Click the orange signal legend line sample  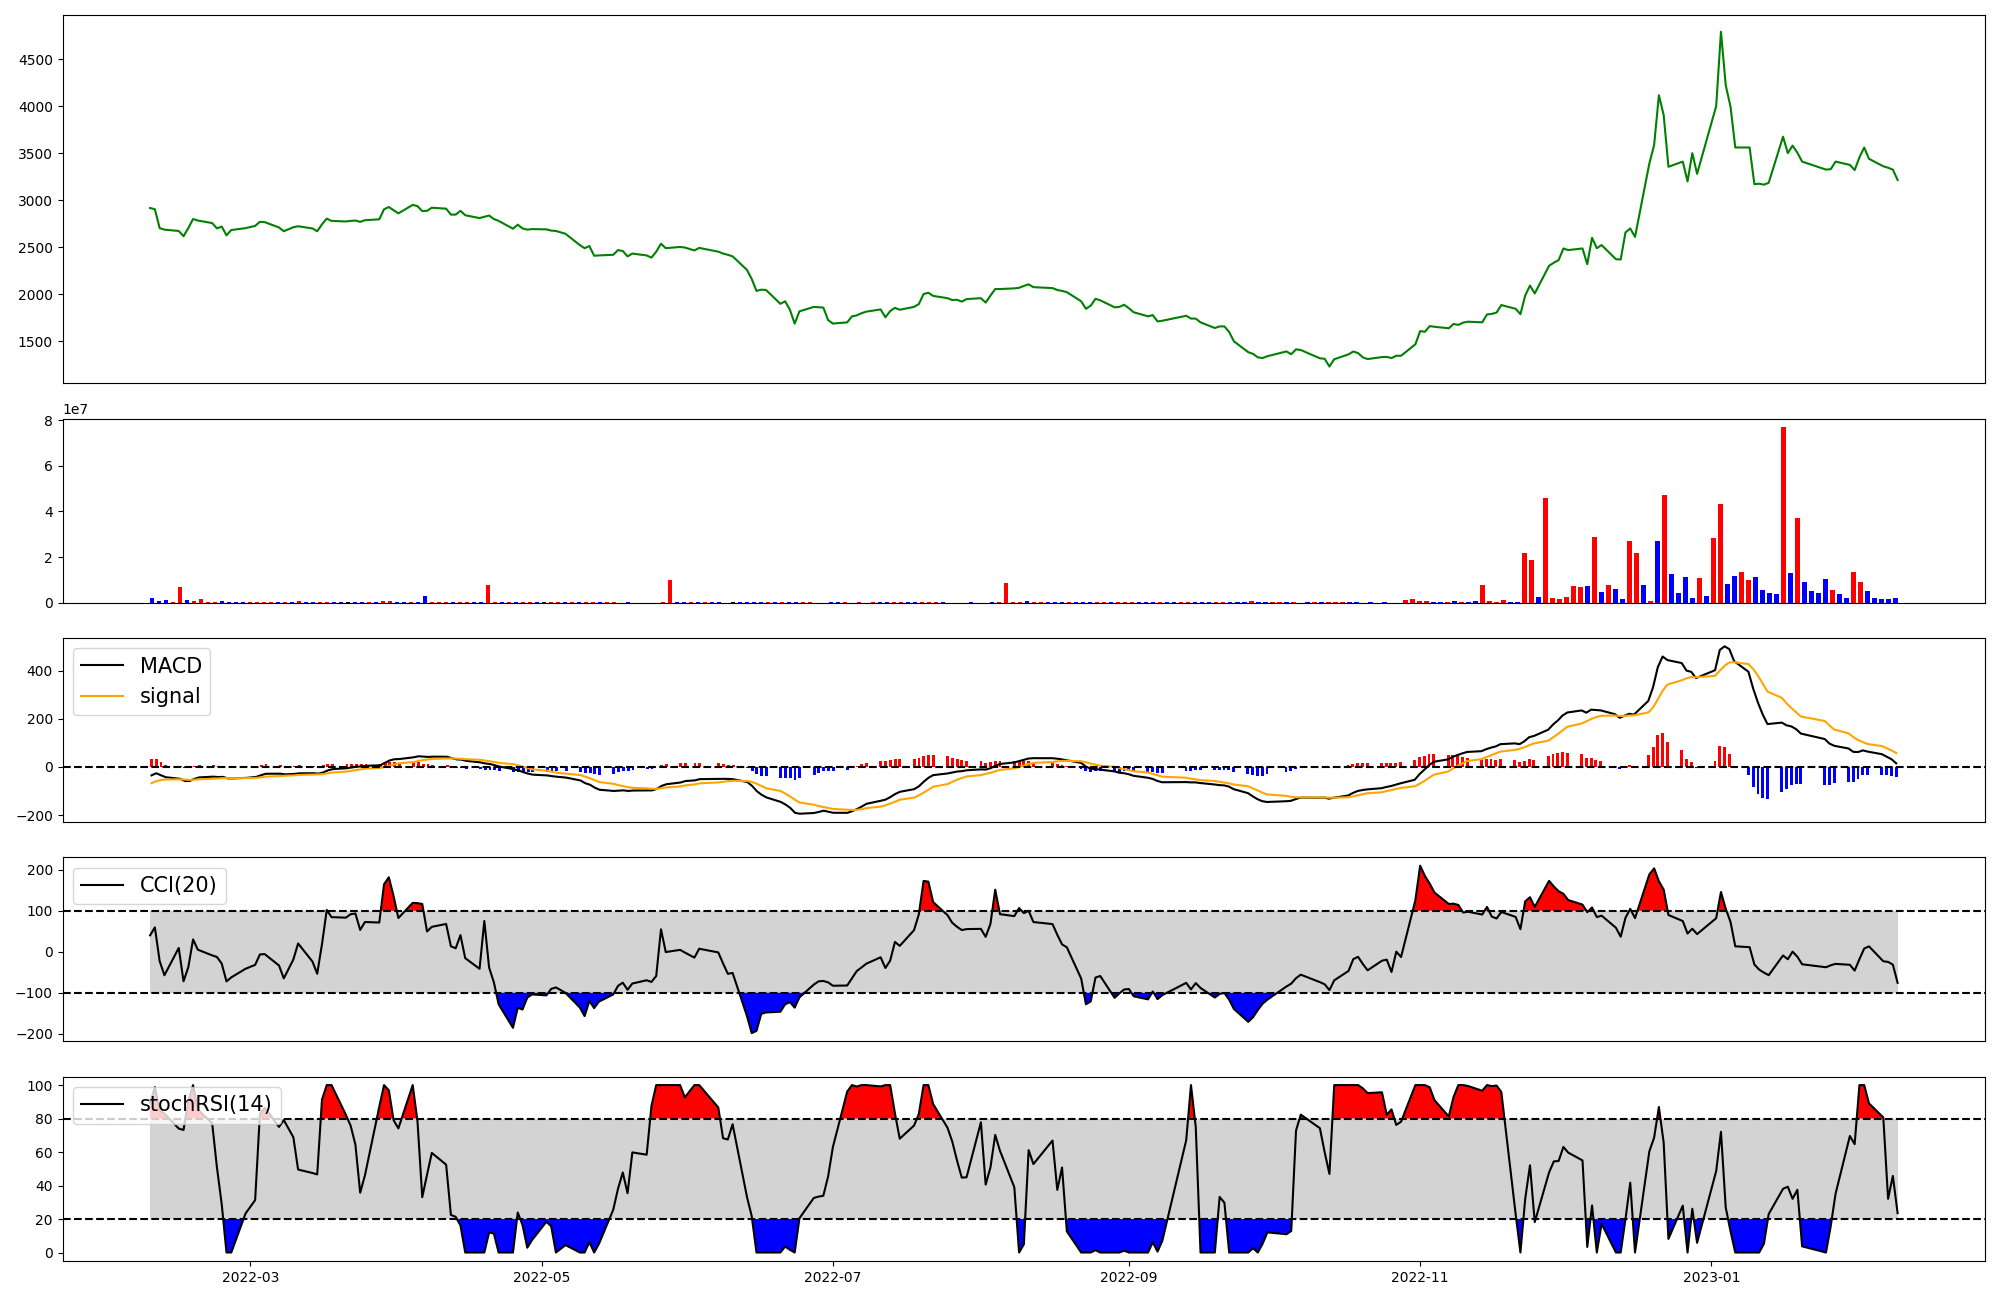102,696
